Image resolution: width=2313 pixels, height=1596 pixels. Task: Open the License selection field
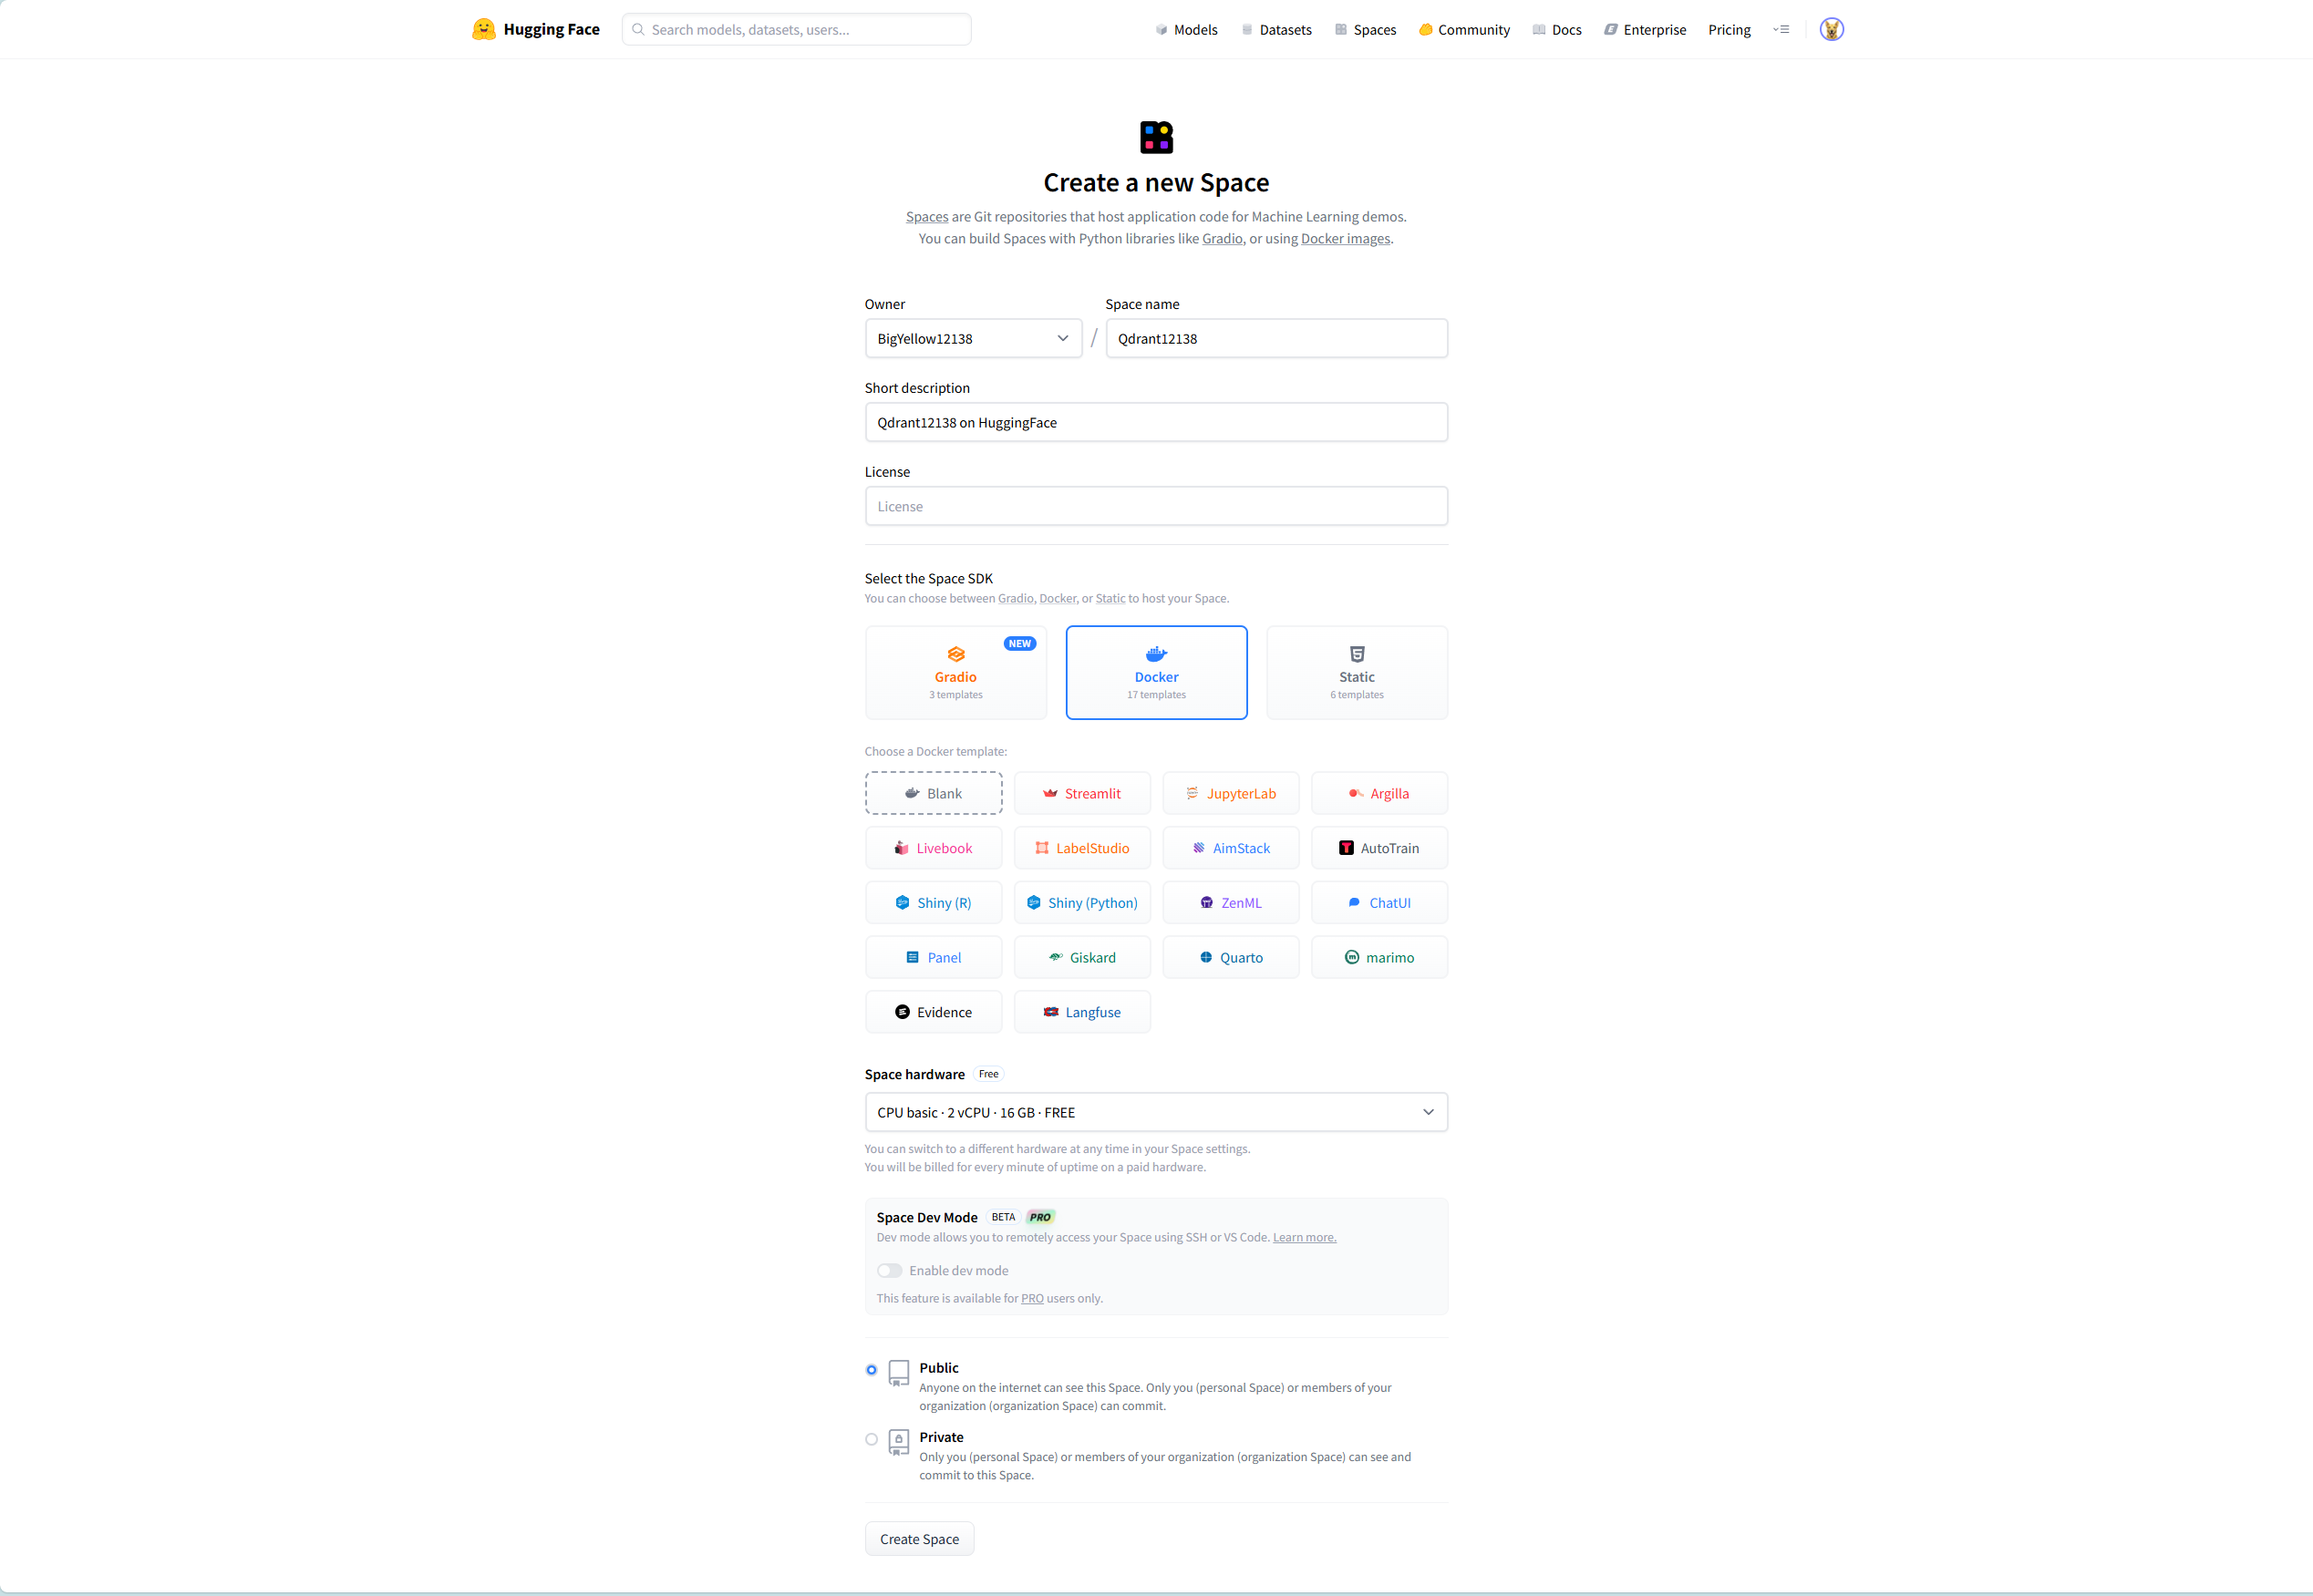[1155, 506]
